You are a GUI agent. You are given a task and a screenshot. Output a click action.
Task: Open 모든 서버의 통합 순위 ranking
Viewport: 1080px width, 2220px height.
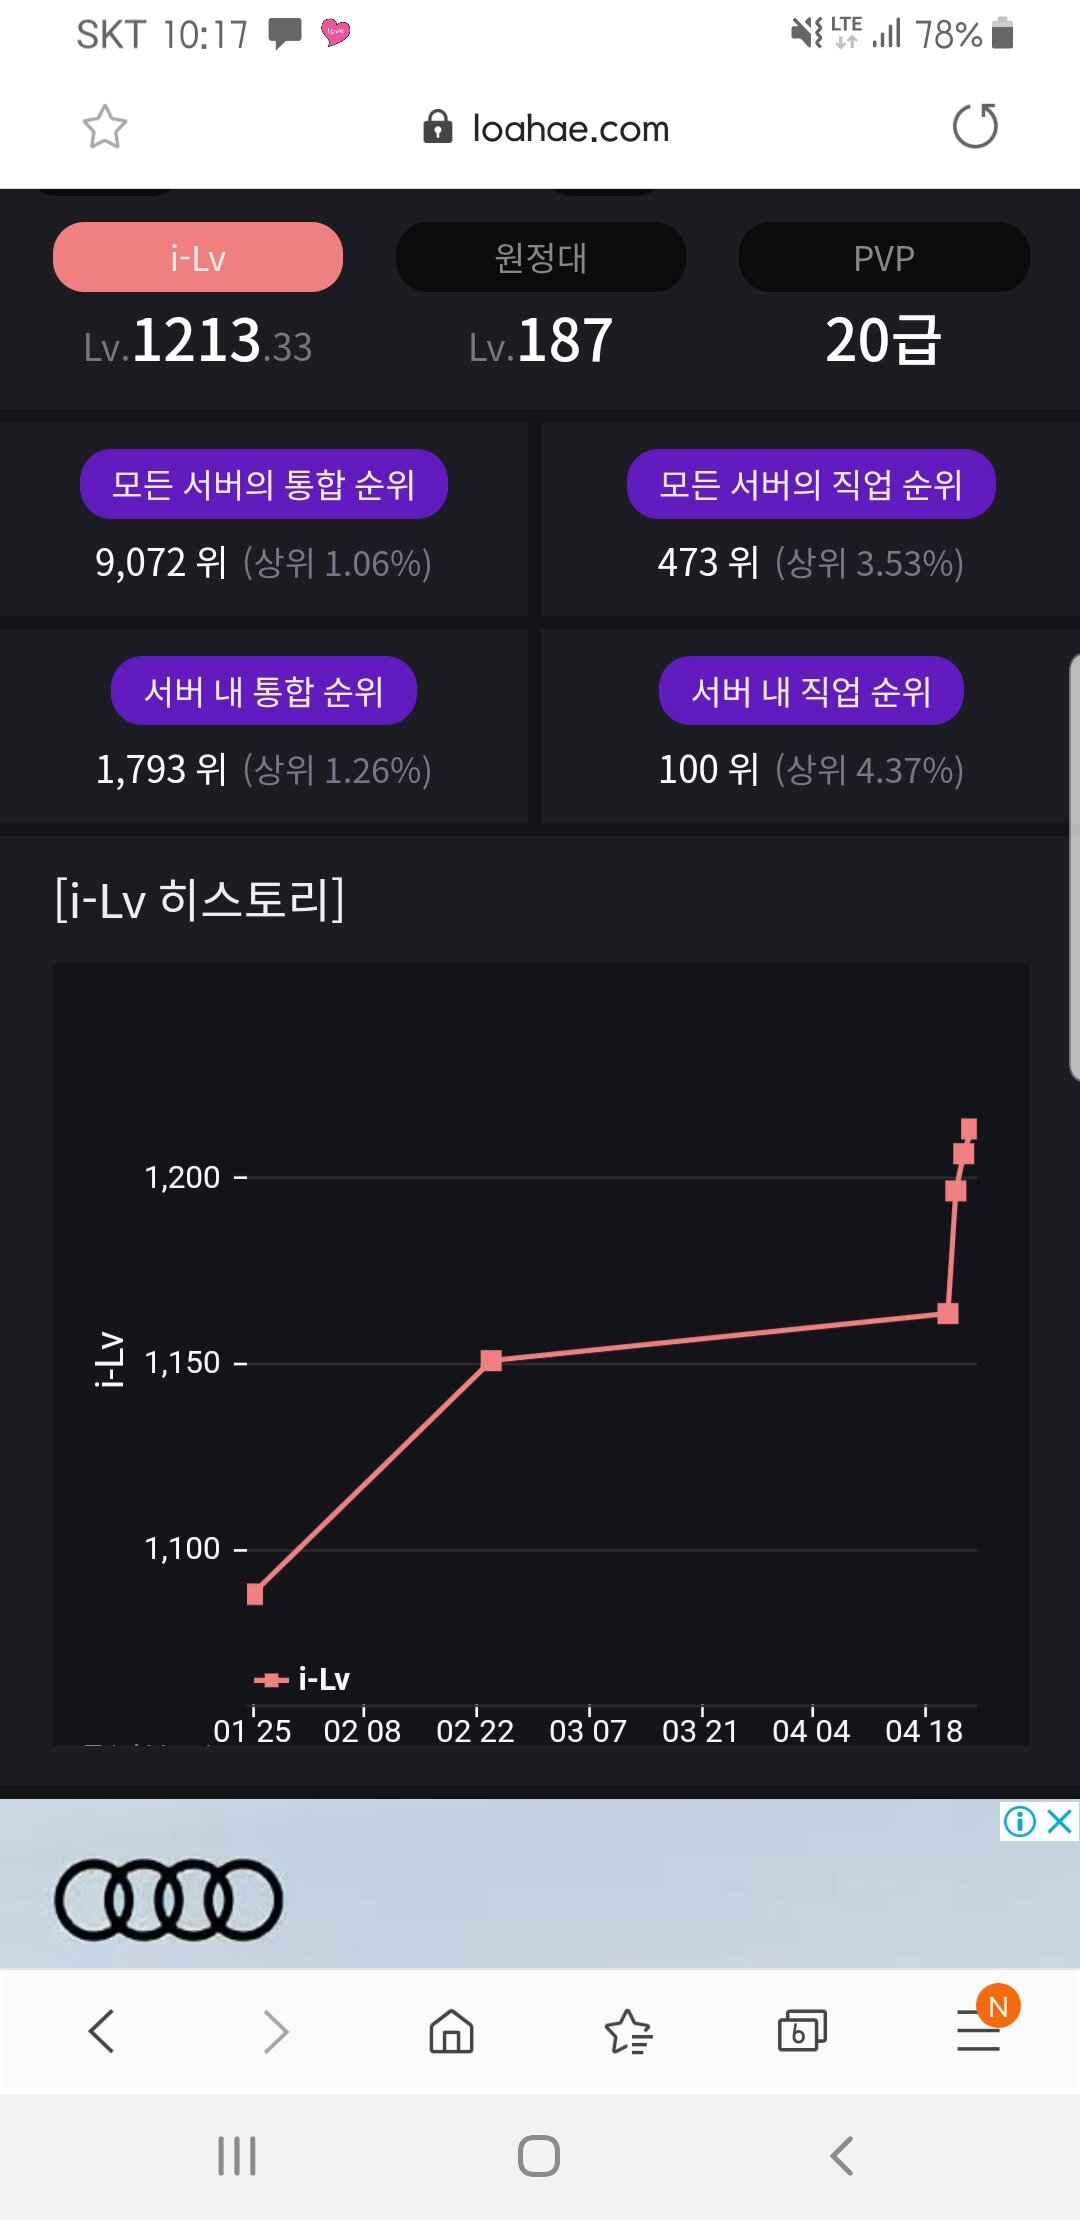[264, 484]
